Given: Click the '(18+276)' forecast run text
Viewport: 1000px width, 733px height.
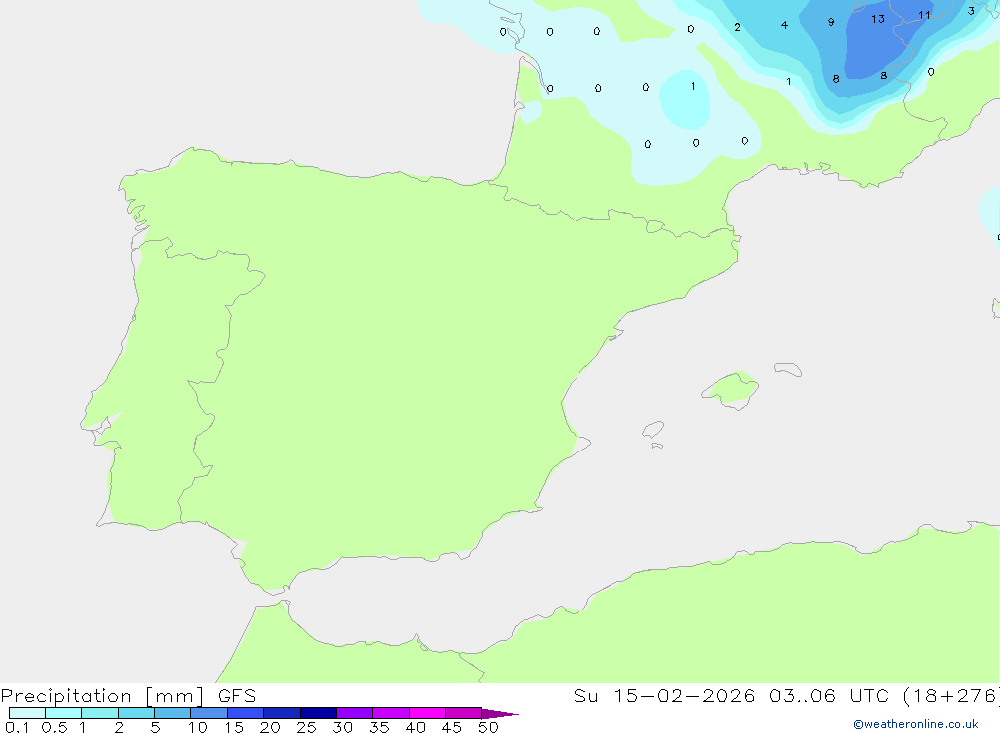Looking at the screenshot, I should (951, 695).
